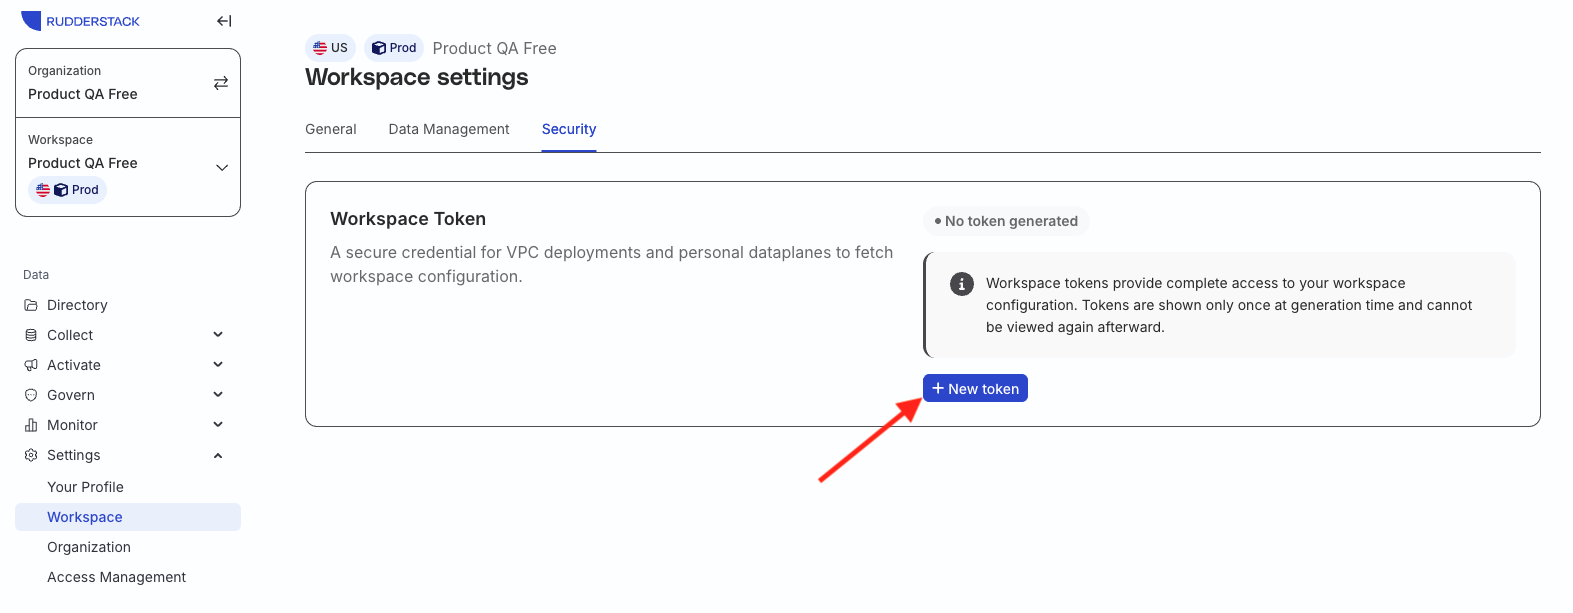This screenshot has height=613, width=1573.
Task: Click the Collect database icon
Action: tap(31, 335)
